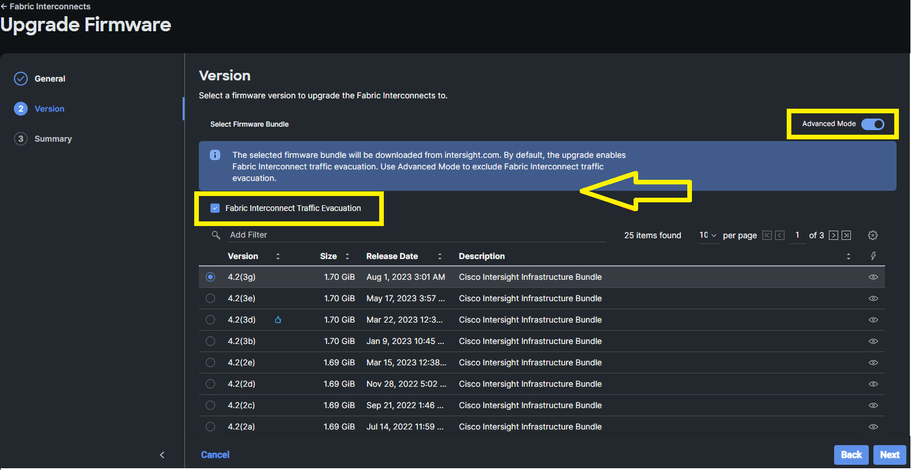Click the May 17, 2023 release date
Viewport: 911px width, 470px height.
[x=406, y=299]
